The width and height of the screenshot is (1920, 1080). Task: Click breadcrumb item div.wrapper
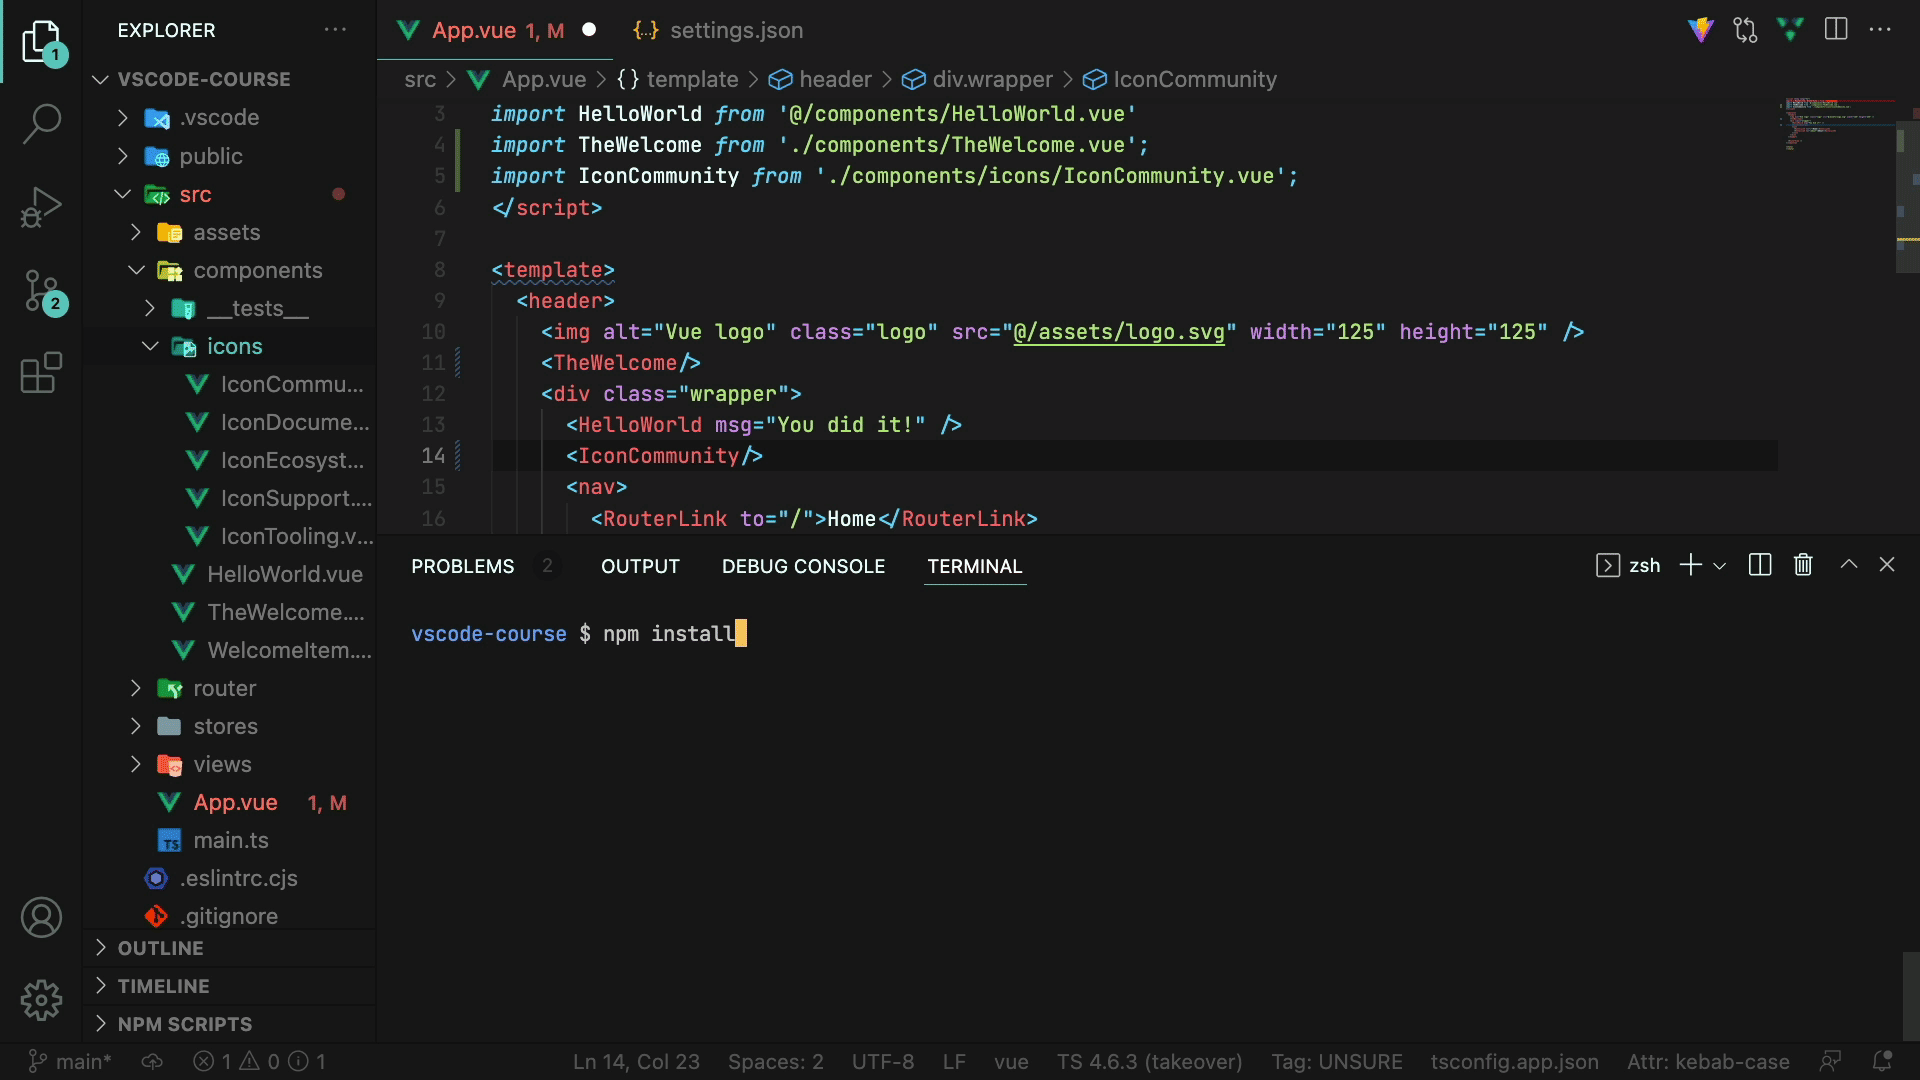[x=977, y=79]
